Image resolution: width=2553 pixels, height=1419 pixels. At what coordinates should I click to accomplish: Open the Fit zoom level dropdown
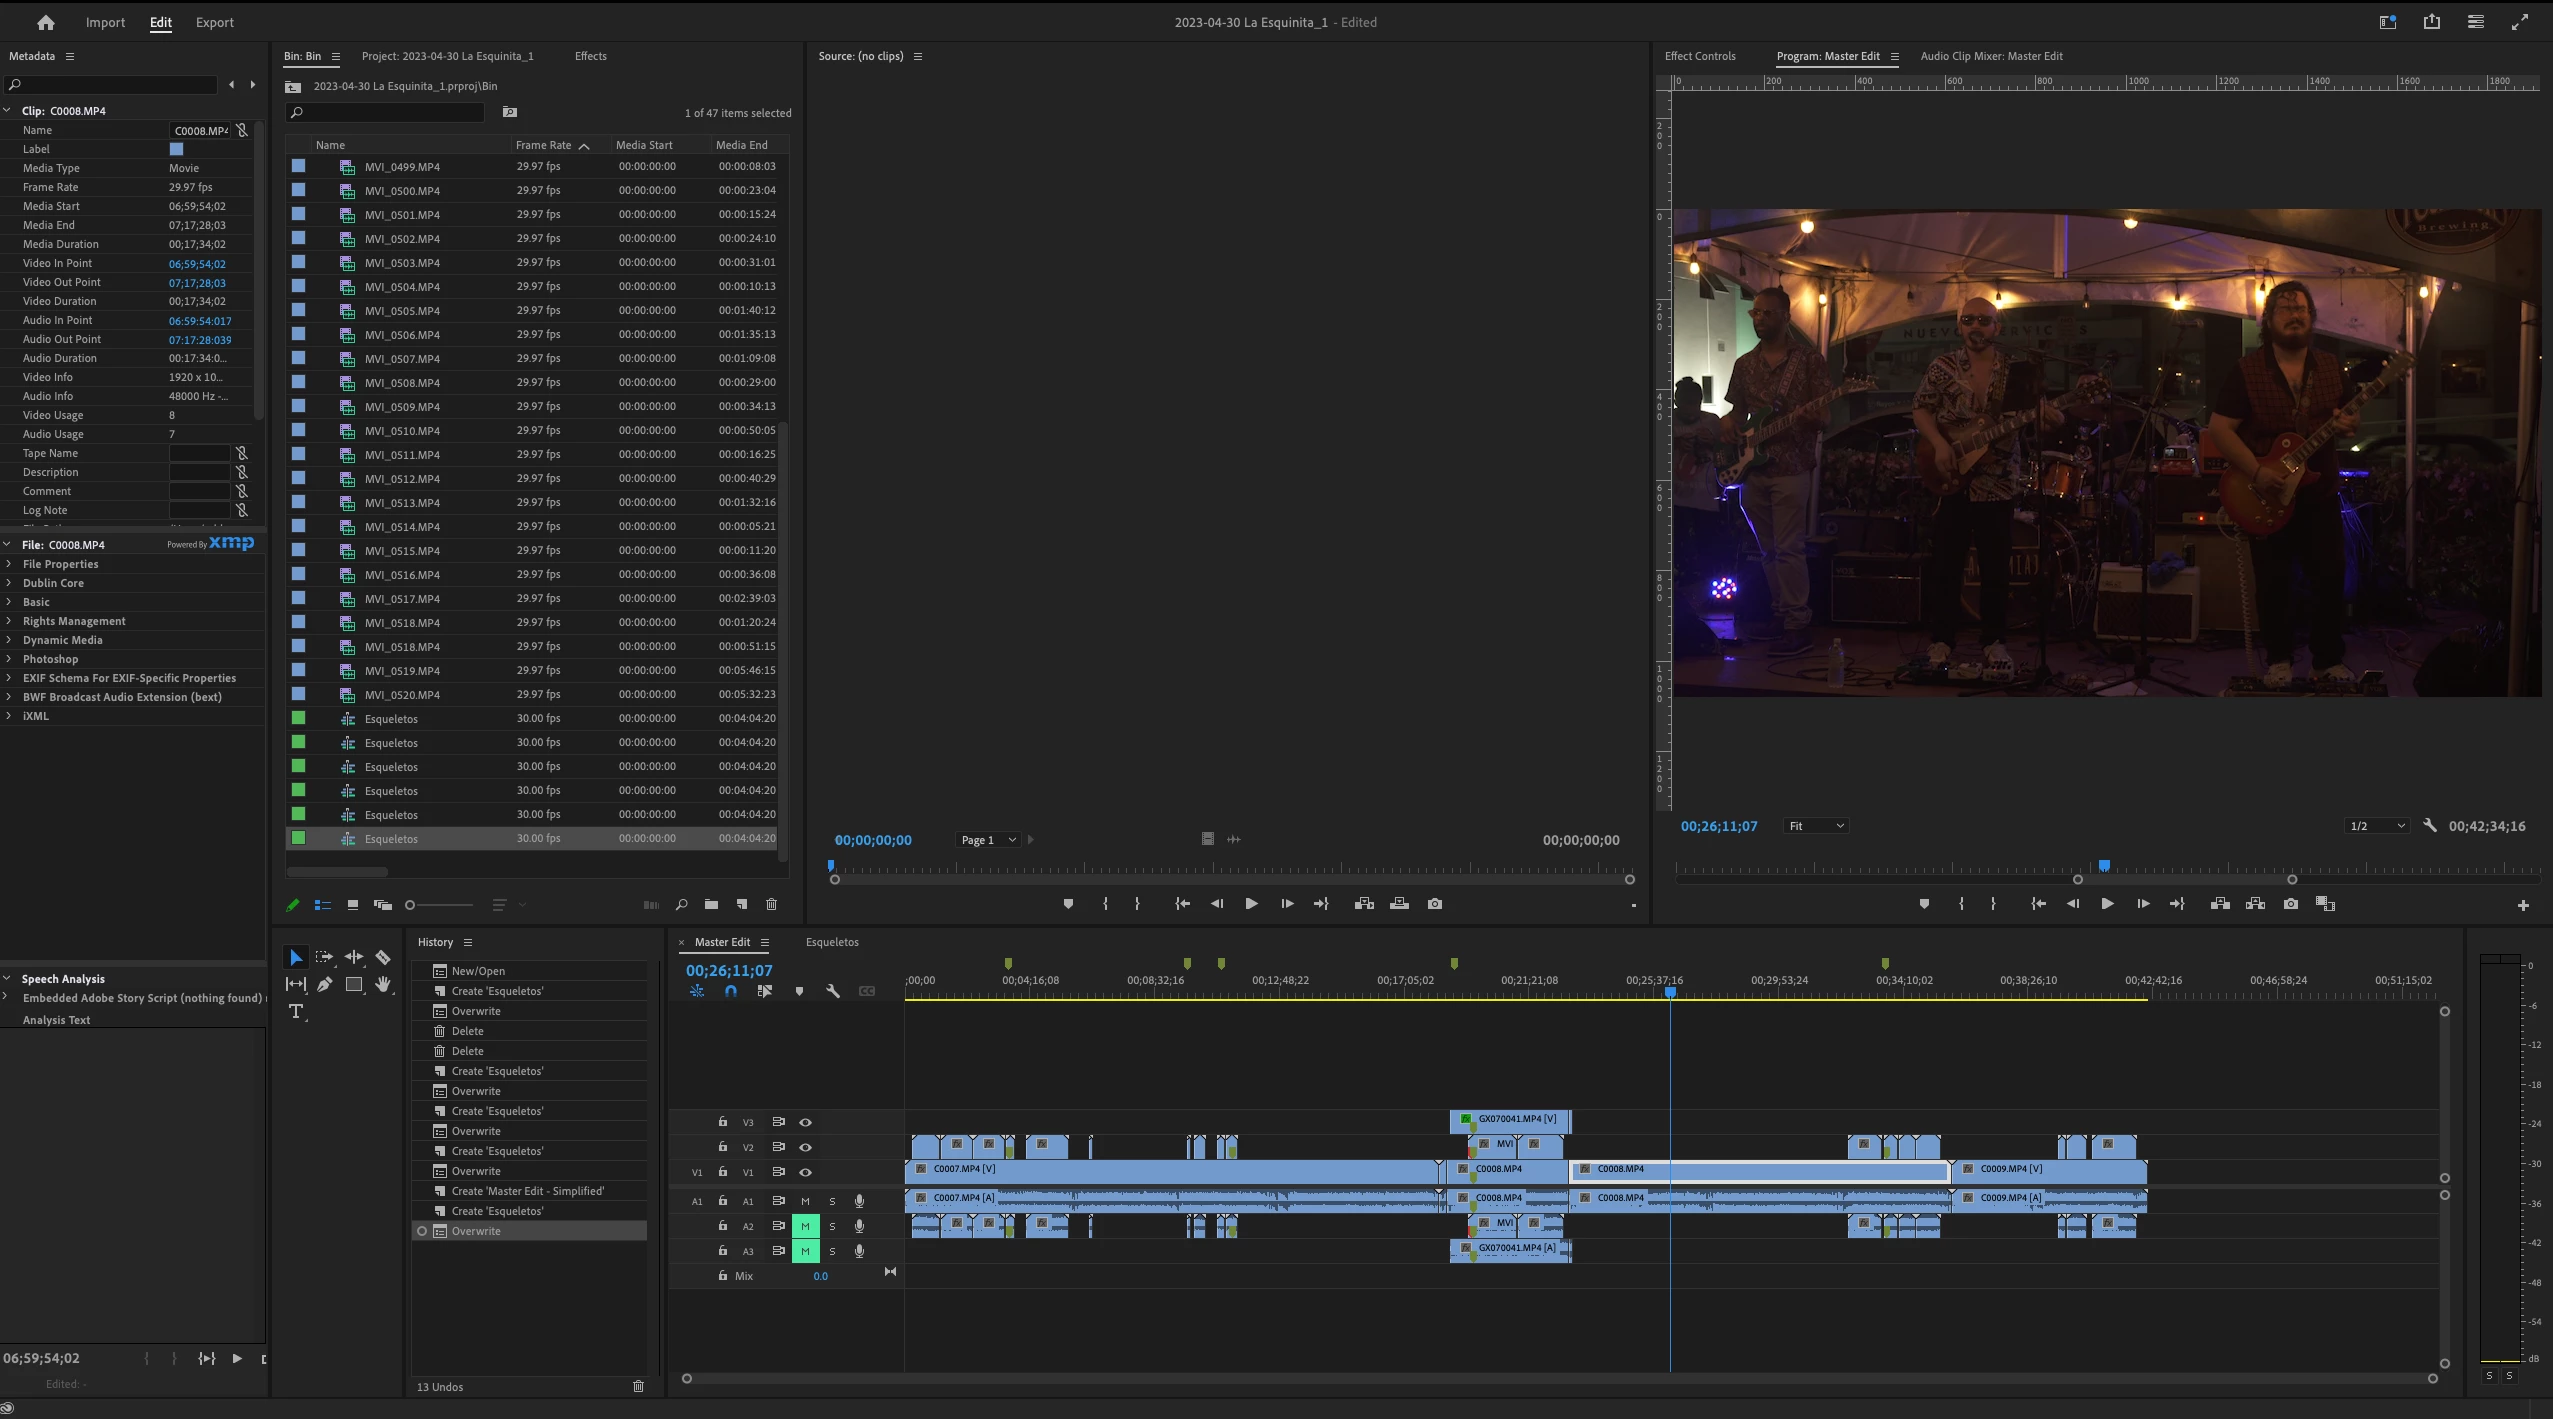[x=1816, y=826]
